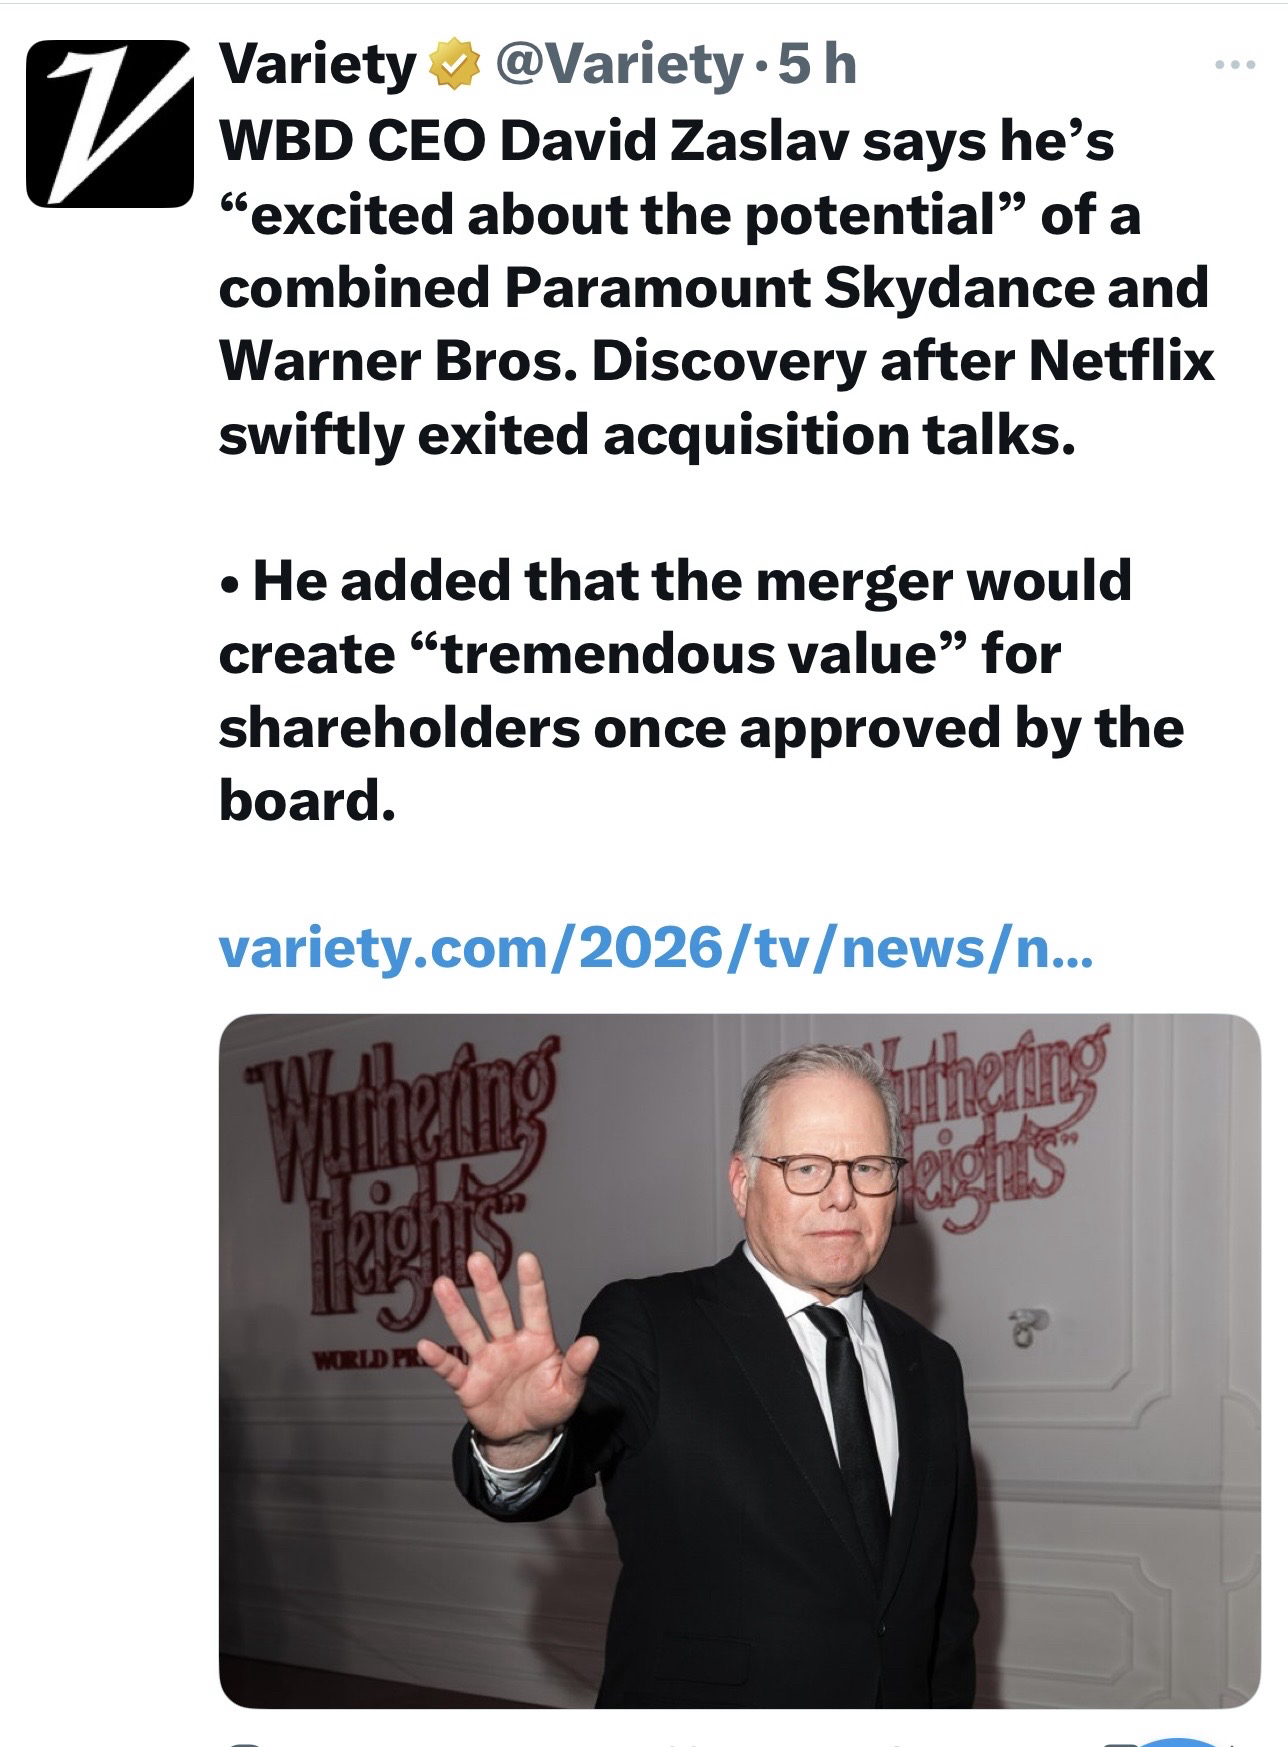Click the tweet headline about David Zaslav
The width and height of the screenshot is (1288, 1747).
(666, 140)
